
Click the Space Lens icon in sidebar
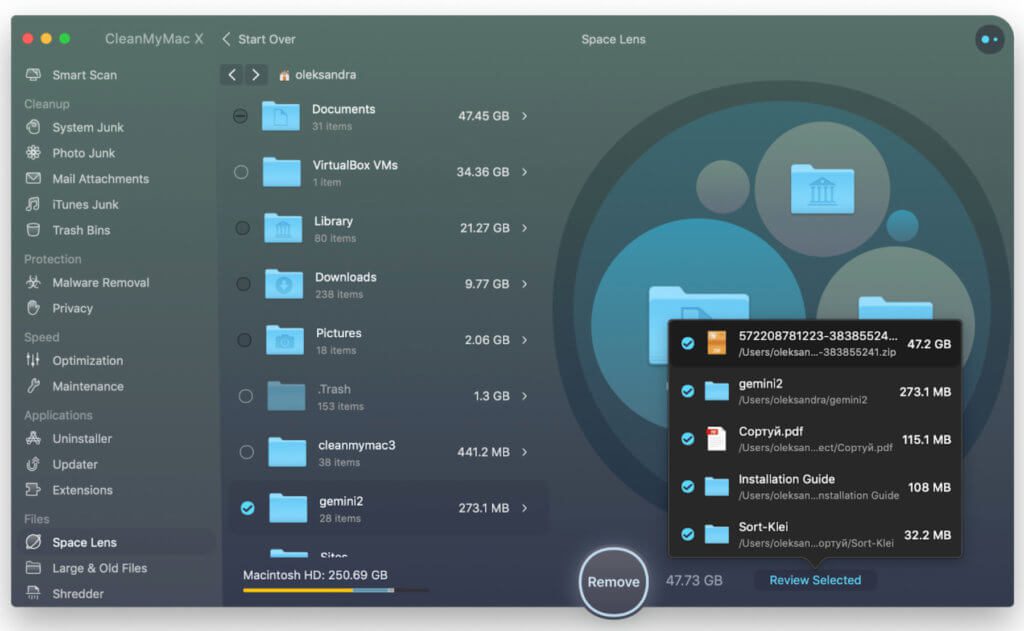[x=33, y=542]
